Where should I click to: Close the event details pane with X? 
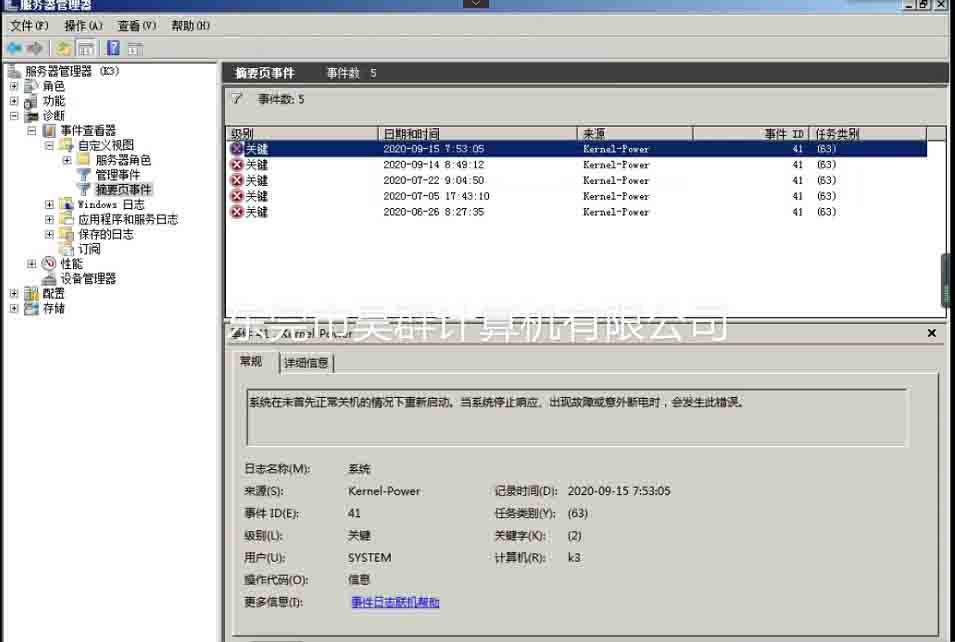pyautogui.click(x=932, y=333)
